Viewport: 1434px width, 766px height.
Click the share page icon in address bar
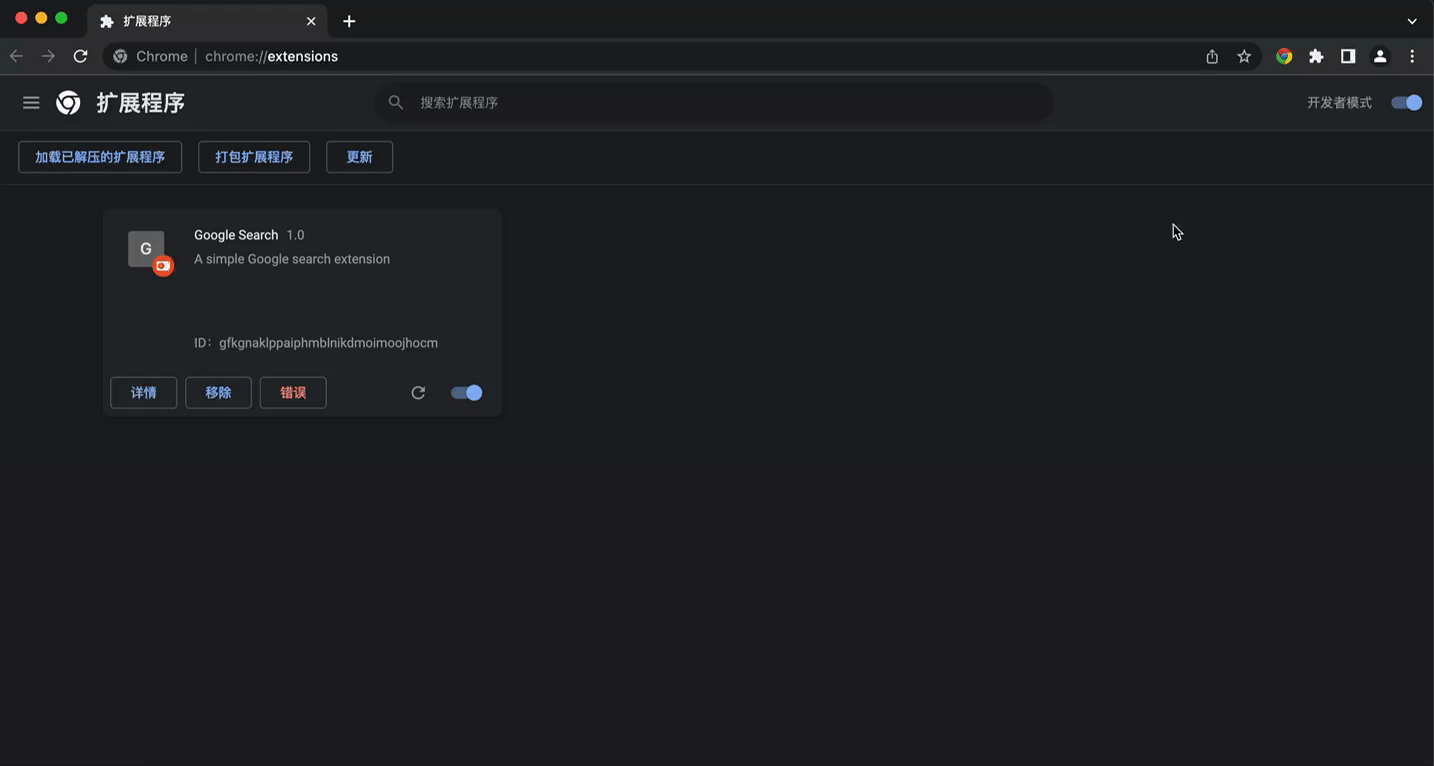(x=1212, y=57)
